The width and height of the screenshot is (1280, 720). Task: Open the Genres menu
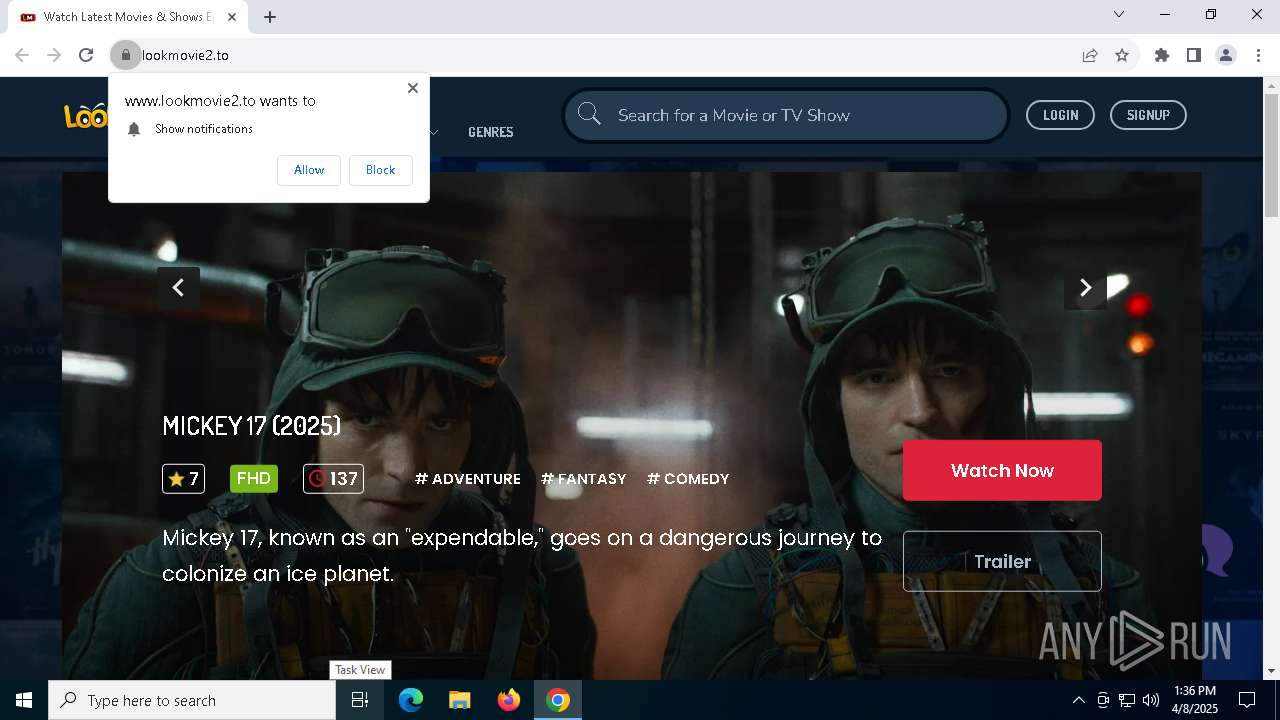pos(491,132)
